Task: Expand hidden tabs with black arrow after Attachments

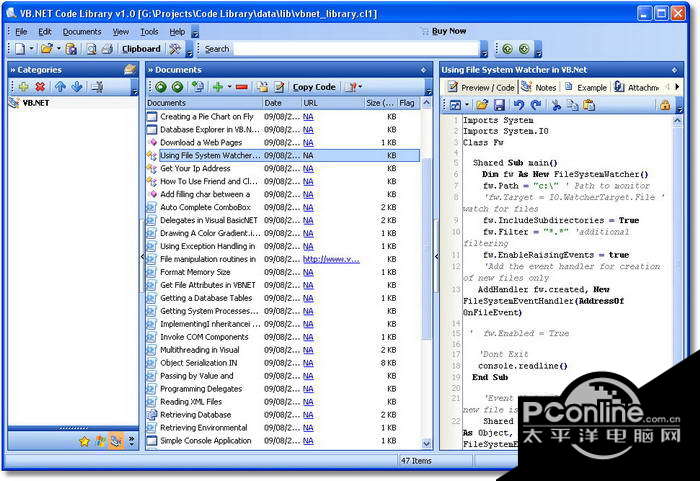Action: point(677,87)
